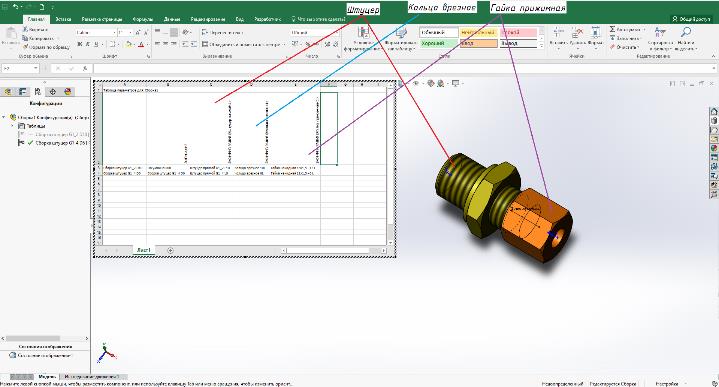Click the Fill (Заполнить) command
The image size is (719, 387).
click(624, 39)
